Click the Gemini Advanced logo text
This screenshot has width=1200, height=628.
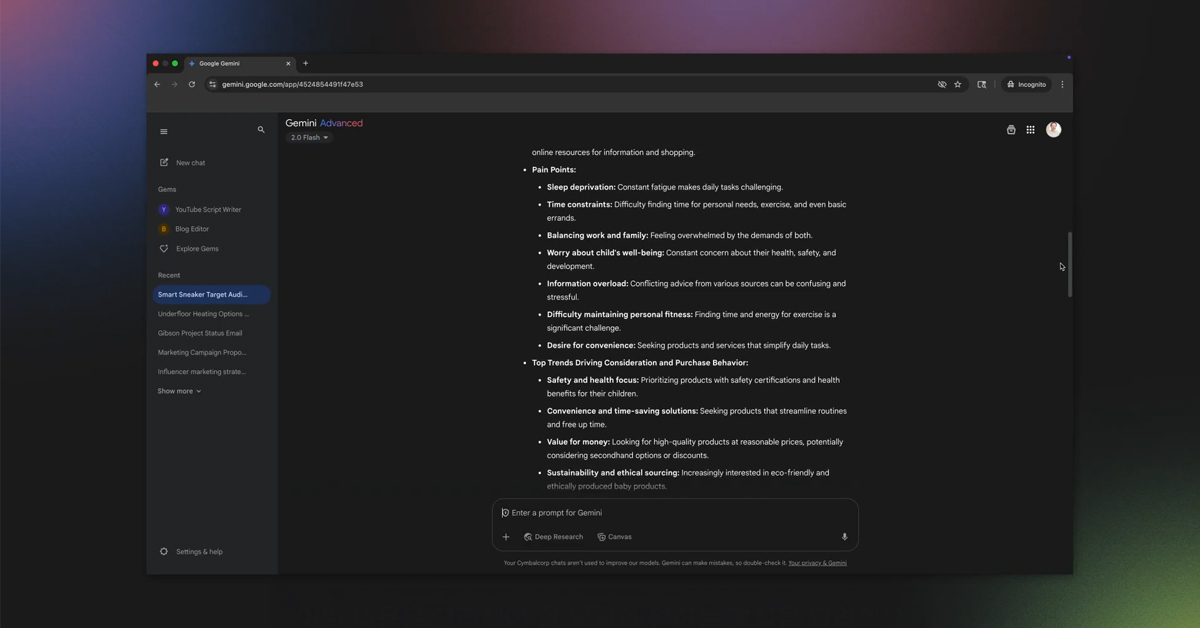[x=324, y=123]
